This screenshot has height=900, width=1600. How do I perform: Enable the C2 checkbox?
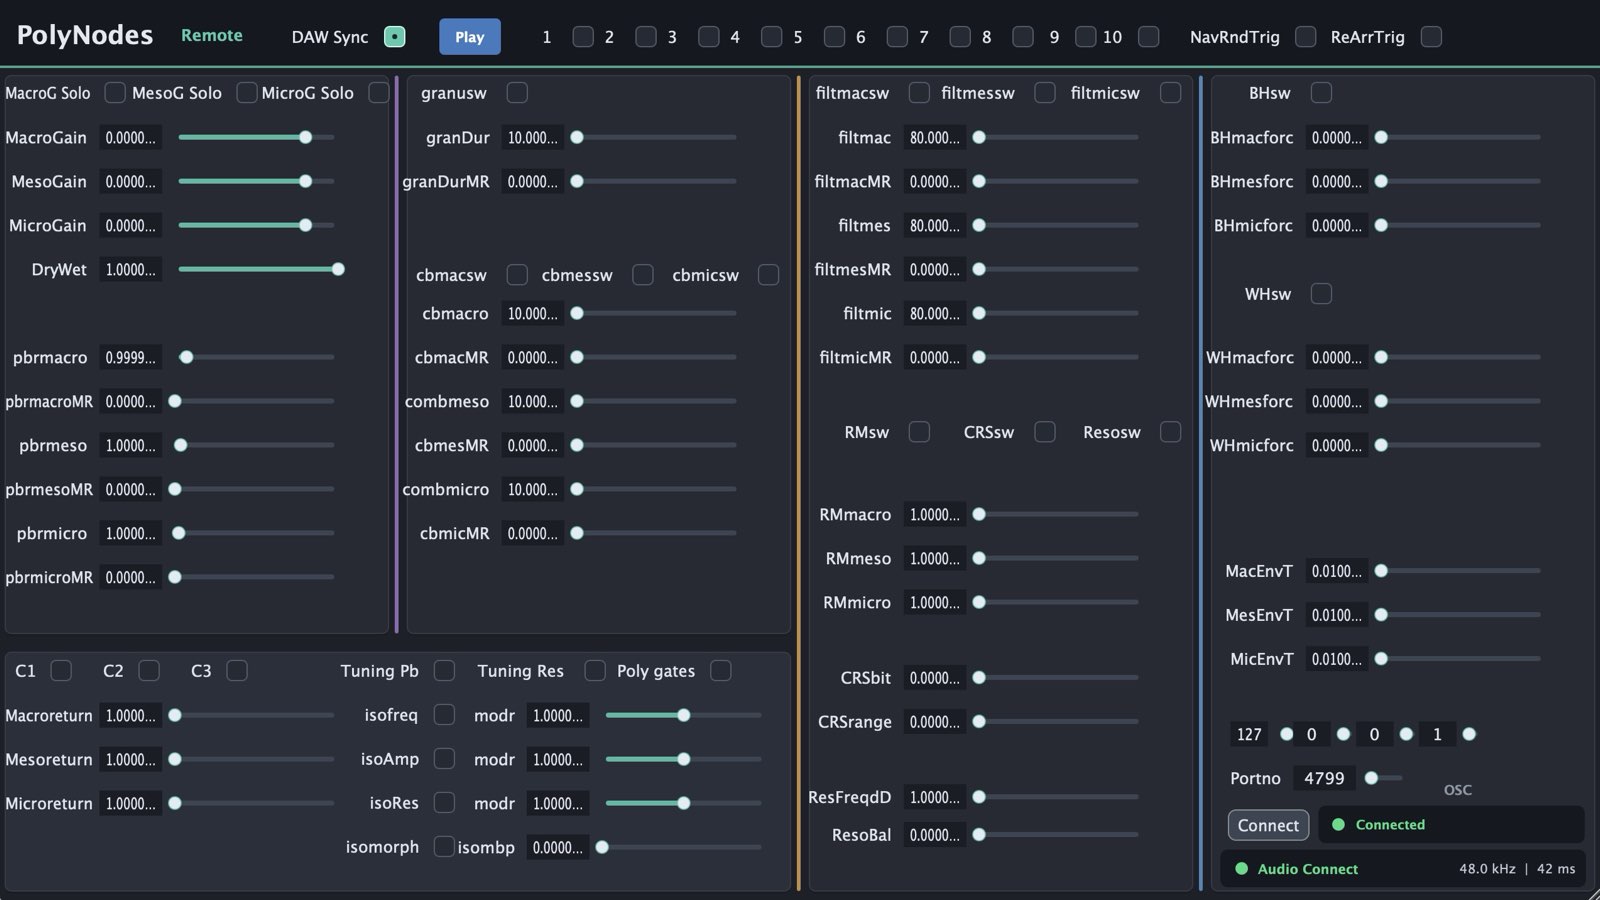pos(149,671)
